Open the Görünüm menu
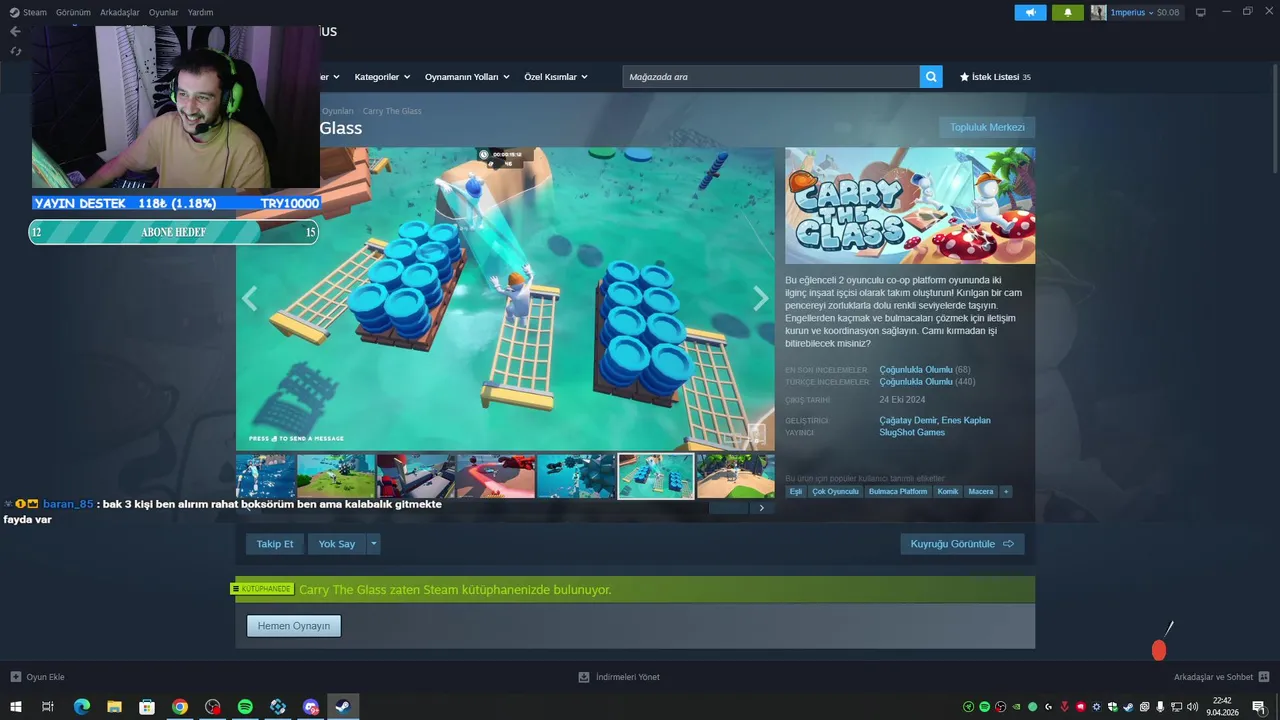 click(73, 12)
